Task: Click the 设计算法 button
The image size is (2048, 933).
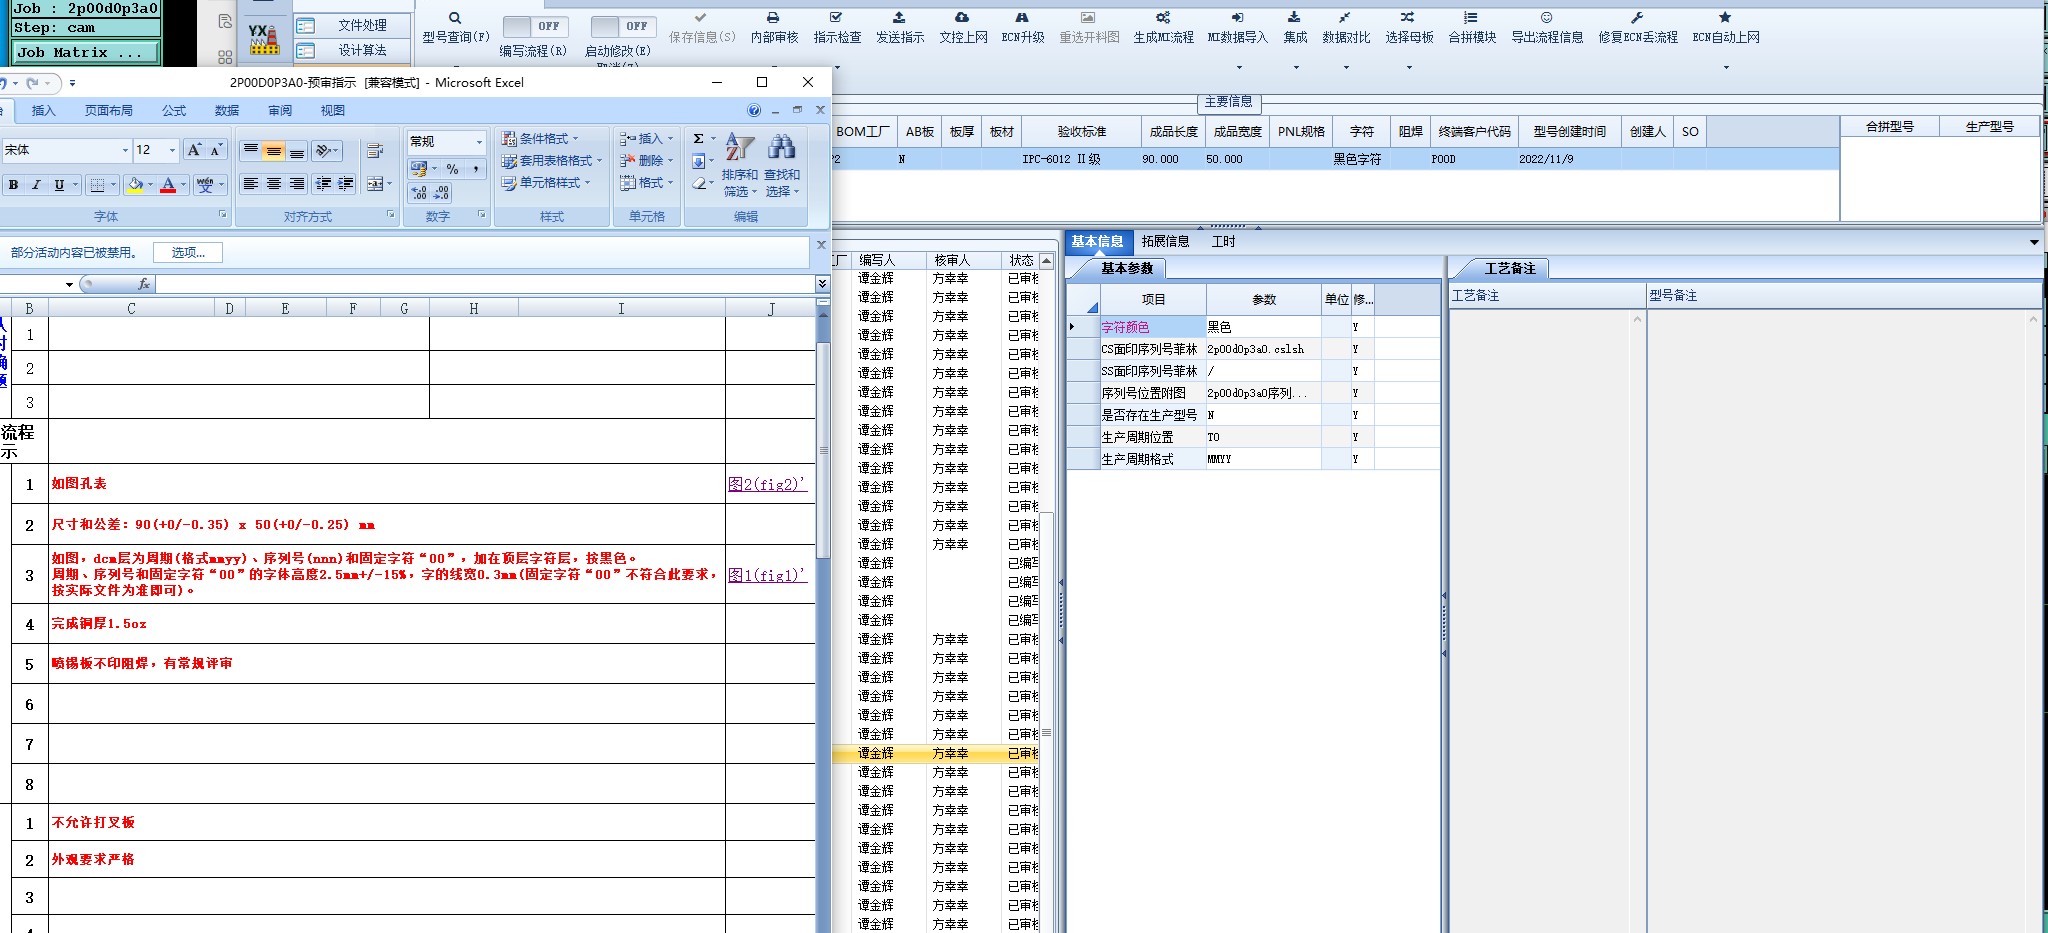Action: coord(353,51)
